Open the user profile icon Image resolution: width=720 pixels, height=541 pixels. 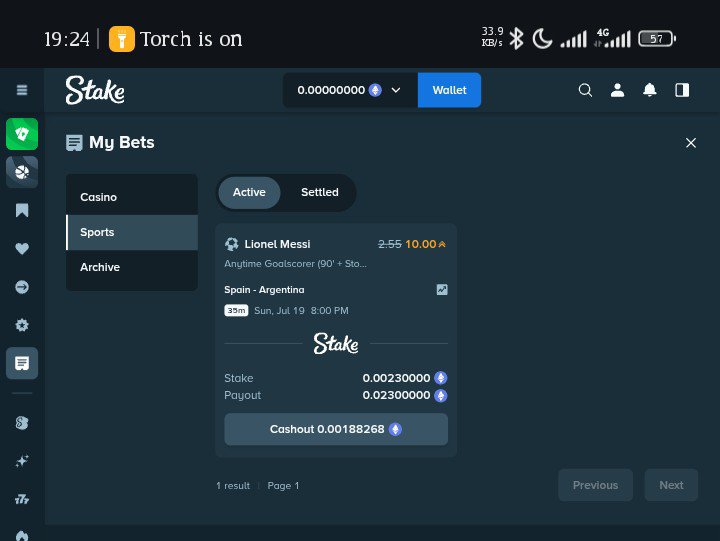[x=618, y=90]
